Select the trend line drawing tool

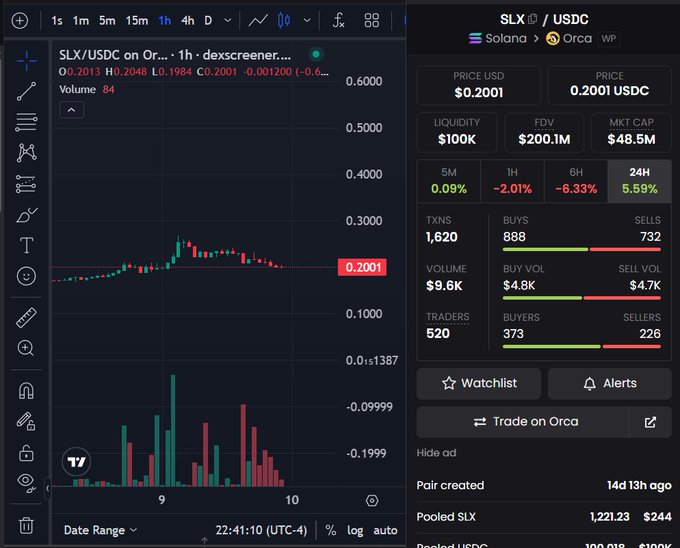click(26, 91)
